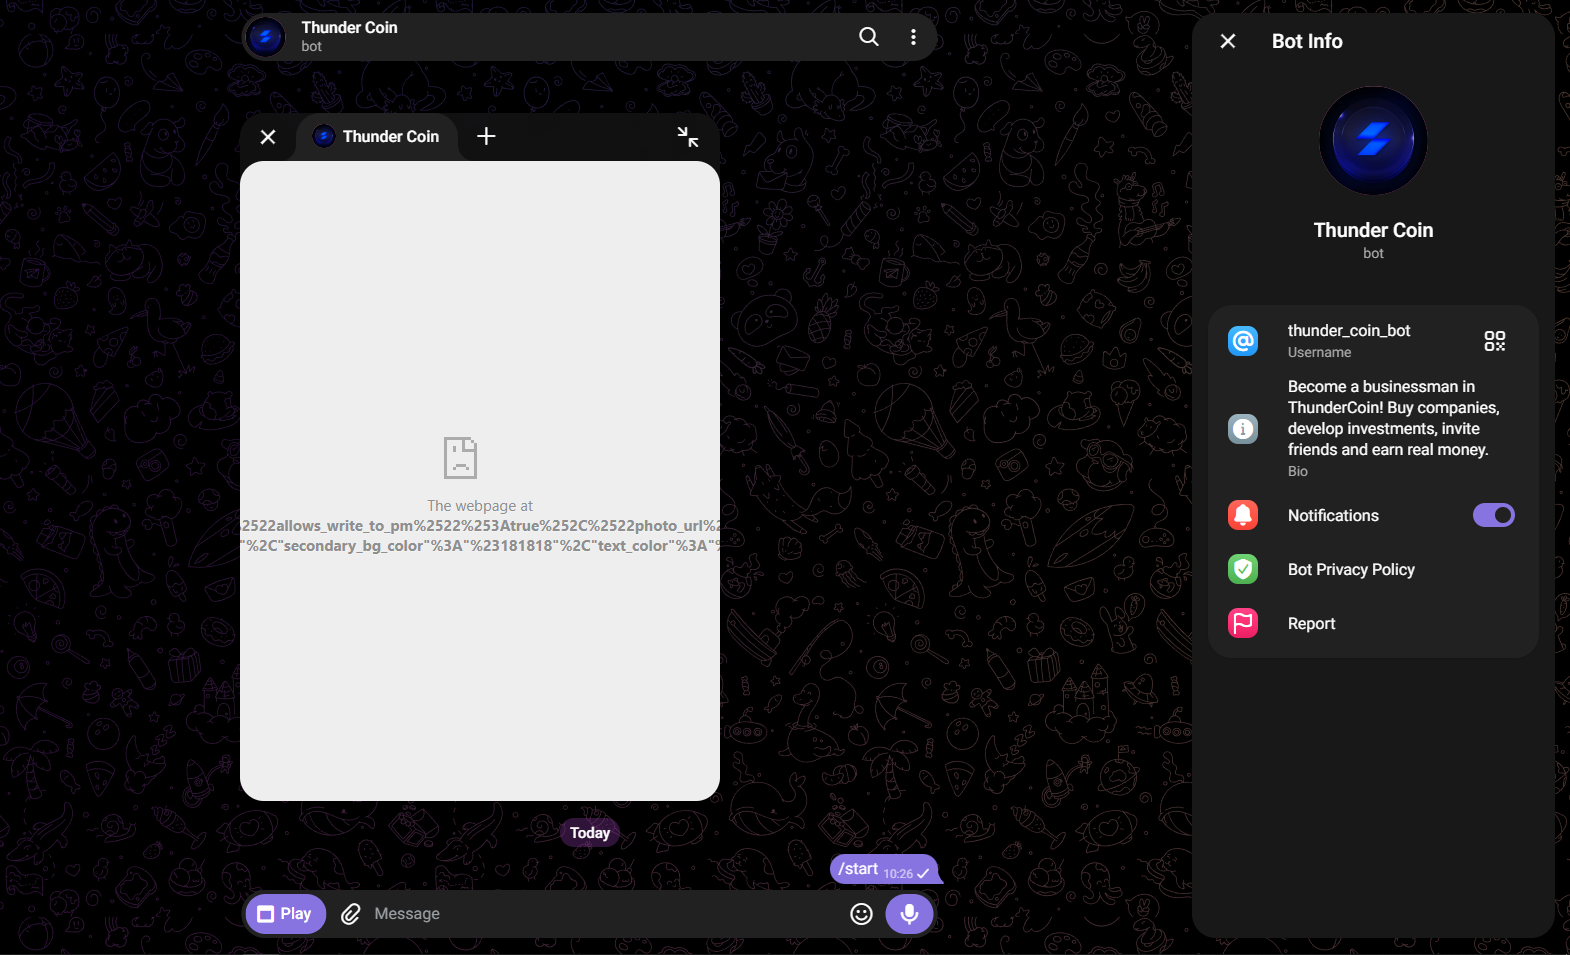The height and width of the screenshot is (955, 1570).
Task: Close the Thunder Coin mini app window
Action: click(268, 137)
